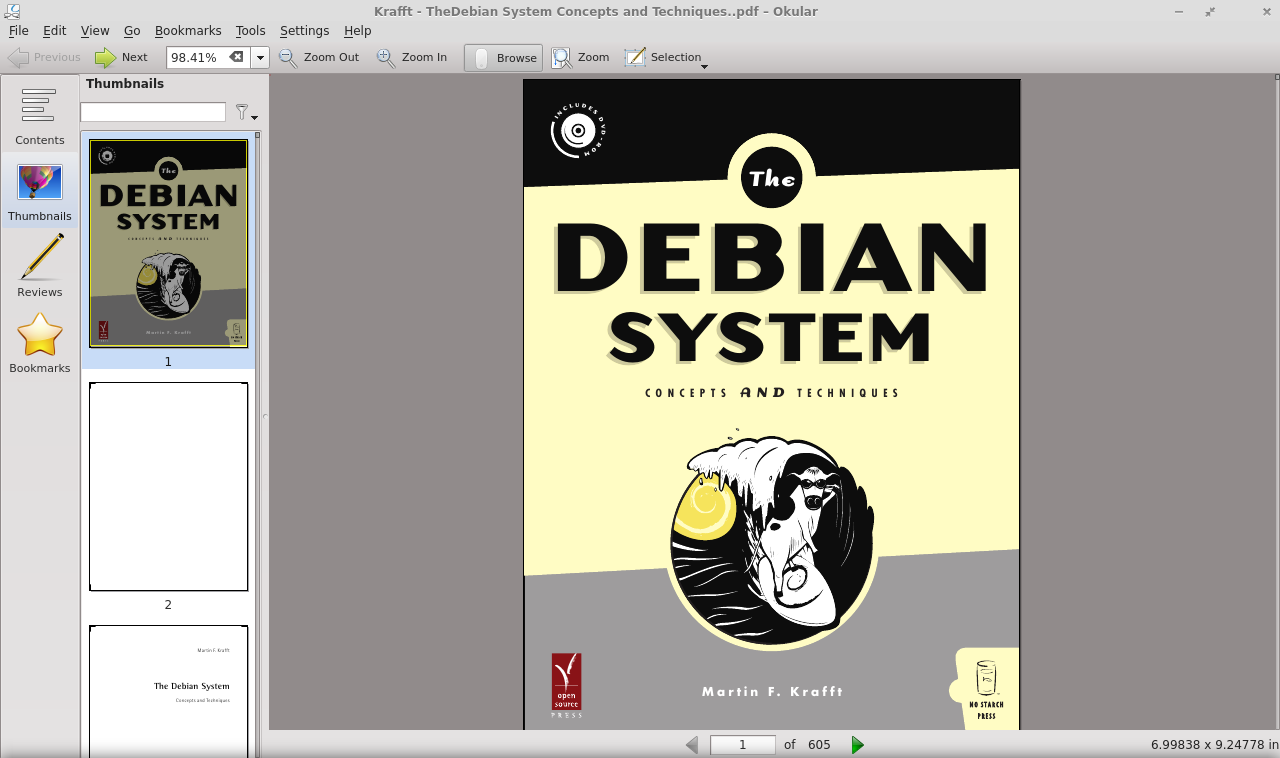The image size is (1280, 758).
Task: Select the Zoom In tool
Action: point(411,57)
